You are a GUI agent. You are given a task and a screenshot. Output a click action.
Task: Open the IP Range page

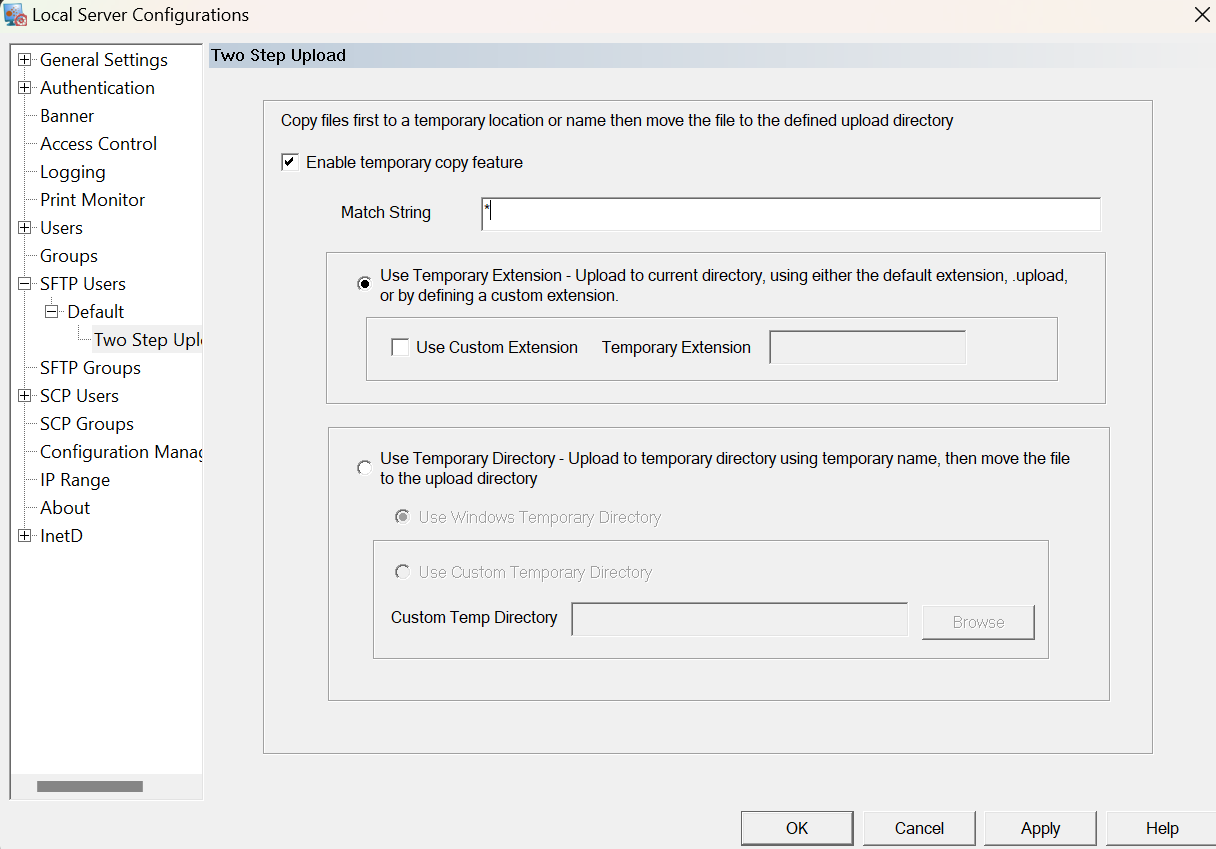[x=75, y=480]
